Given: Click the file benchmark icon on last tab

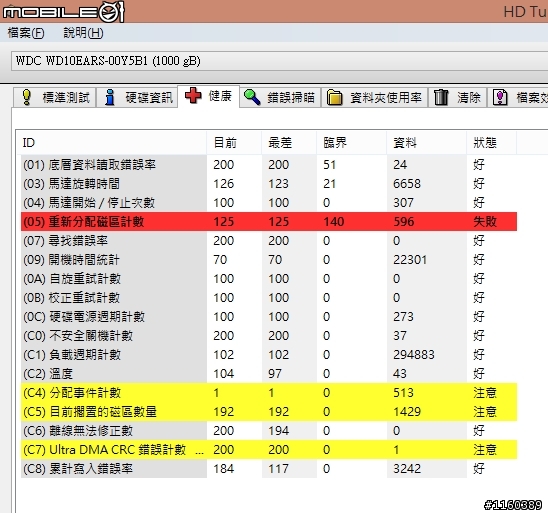Looking at the screenshot, I should [500, 97].
